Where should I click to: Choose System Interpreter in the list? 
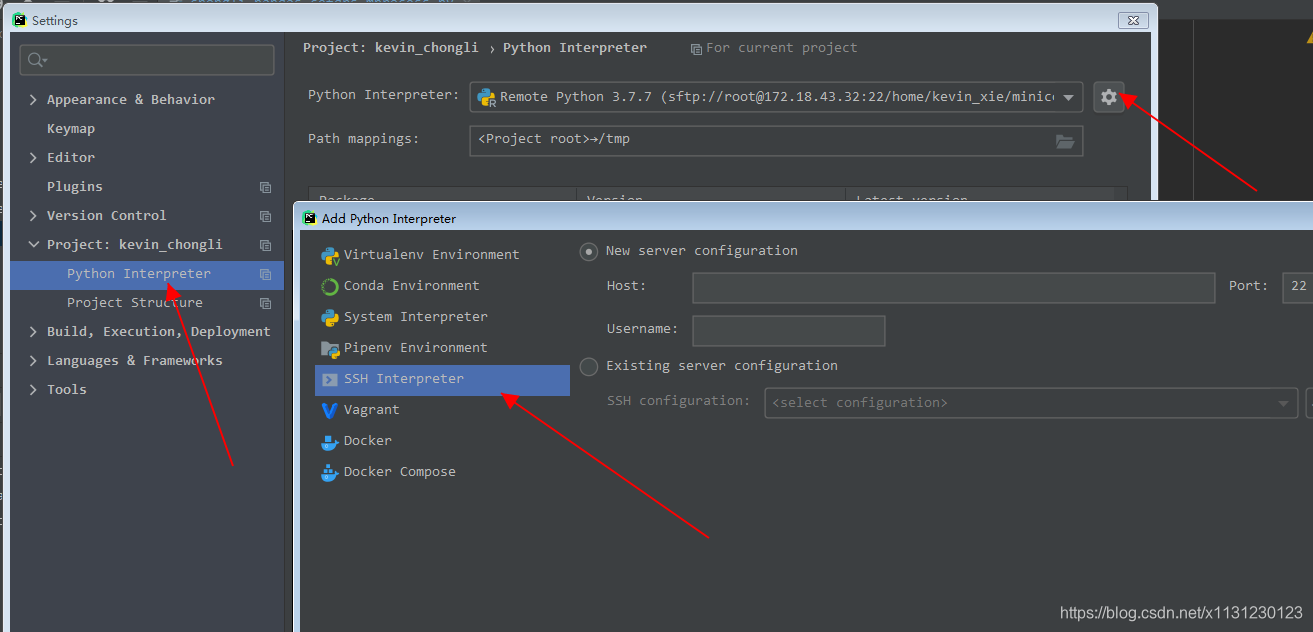tap(415, 317)
